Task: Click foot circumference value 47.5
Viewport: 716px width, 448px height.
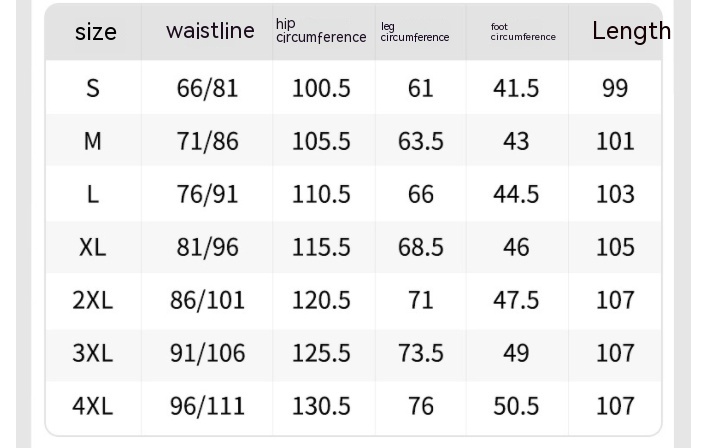Action: click(x=516, y=299)
